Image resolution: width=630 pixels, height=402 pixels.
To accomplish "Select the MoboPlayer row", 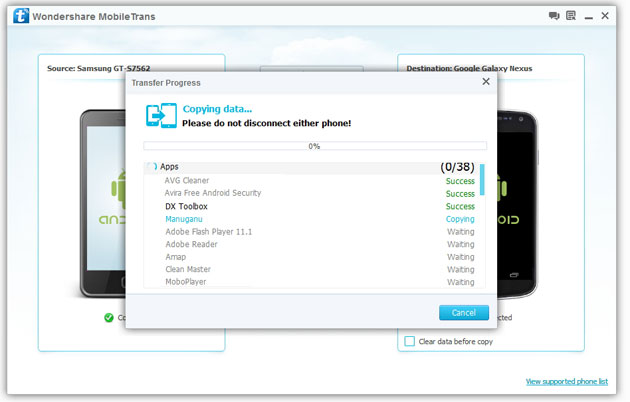I will (311, 282).
